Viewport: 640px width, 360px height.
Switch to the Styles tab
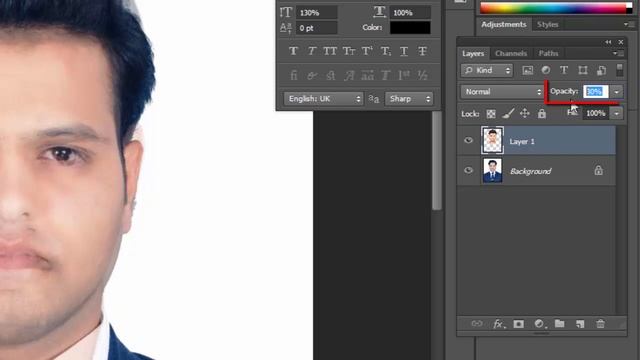547,24
